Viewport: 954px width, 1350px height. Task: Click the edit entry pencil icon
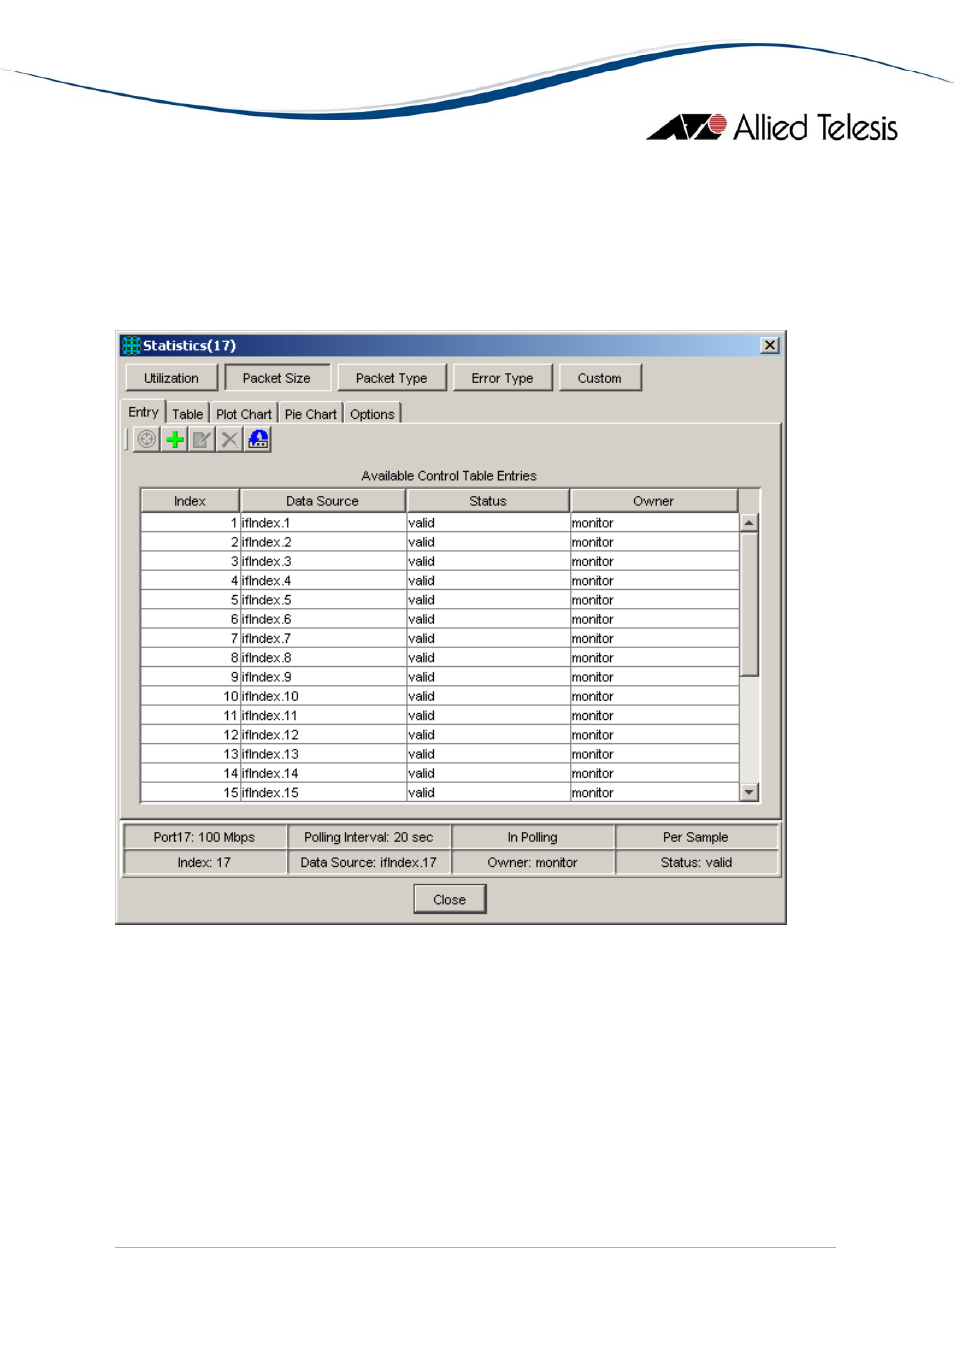[202, 439]
